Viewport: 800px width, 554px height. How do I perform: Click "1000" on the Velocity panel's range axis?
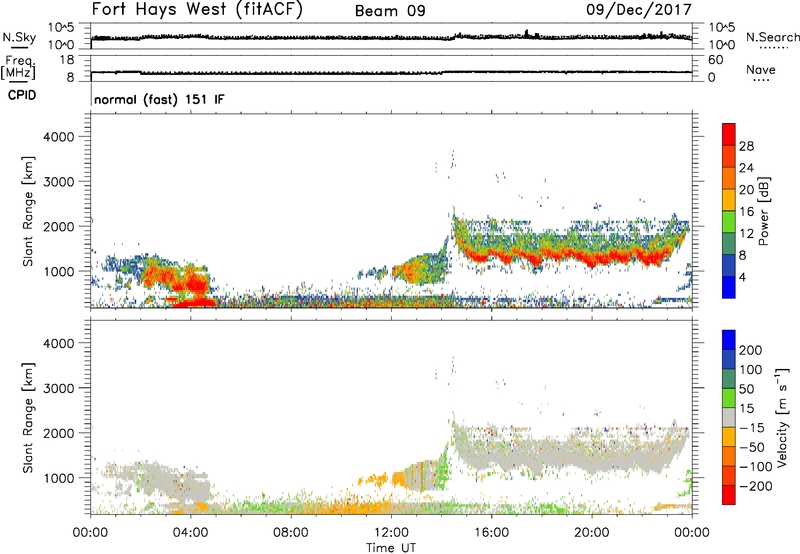pos(59,478)
